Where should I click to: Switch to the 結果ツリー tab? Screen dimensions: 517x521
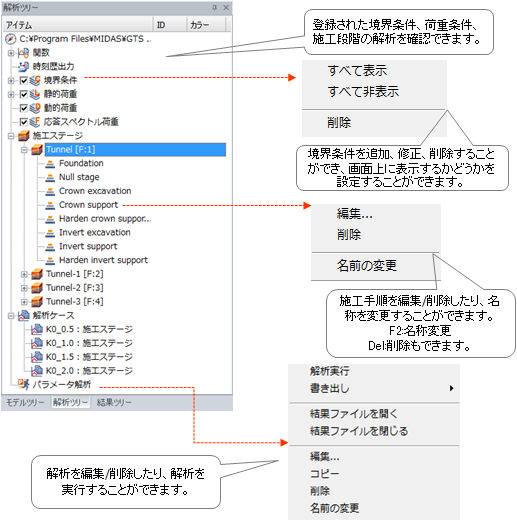tap(114, 402)
